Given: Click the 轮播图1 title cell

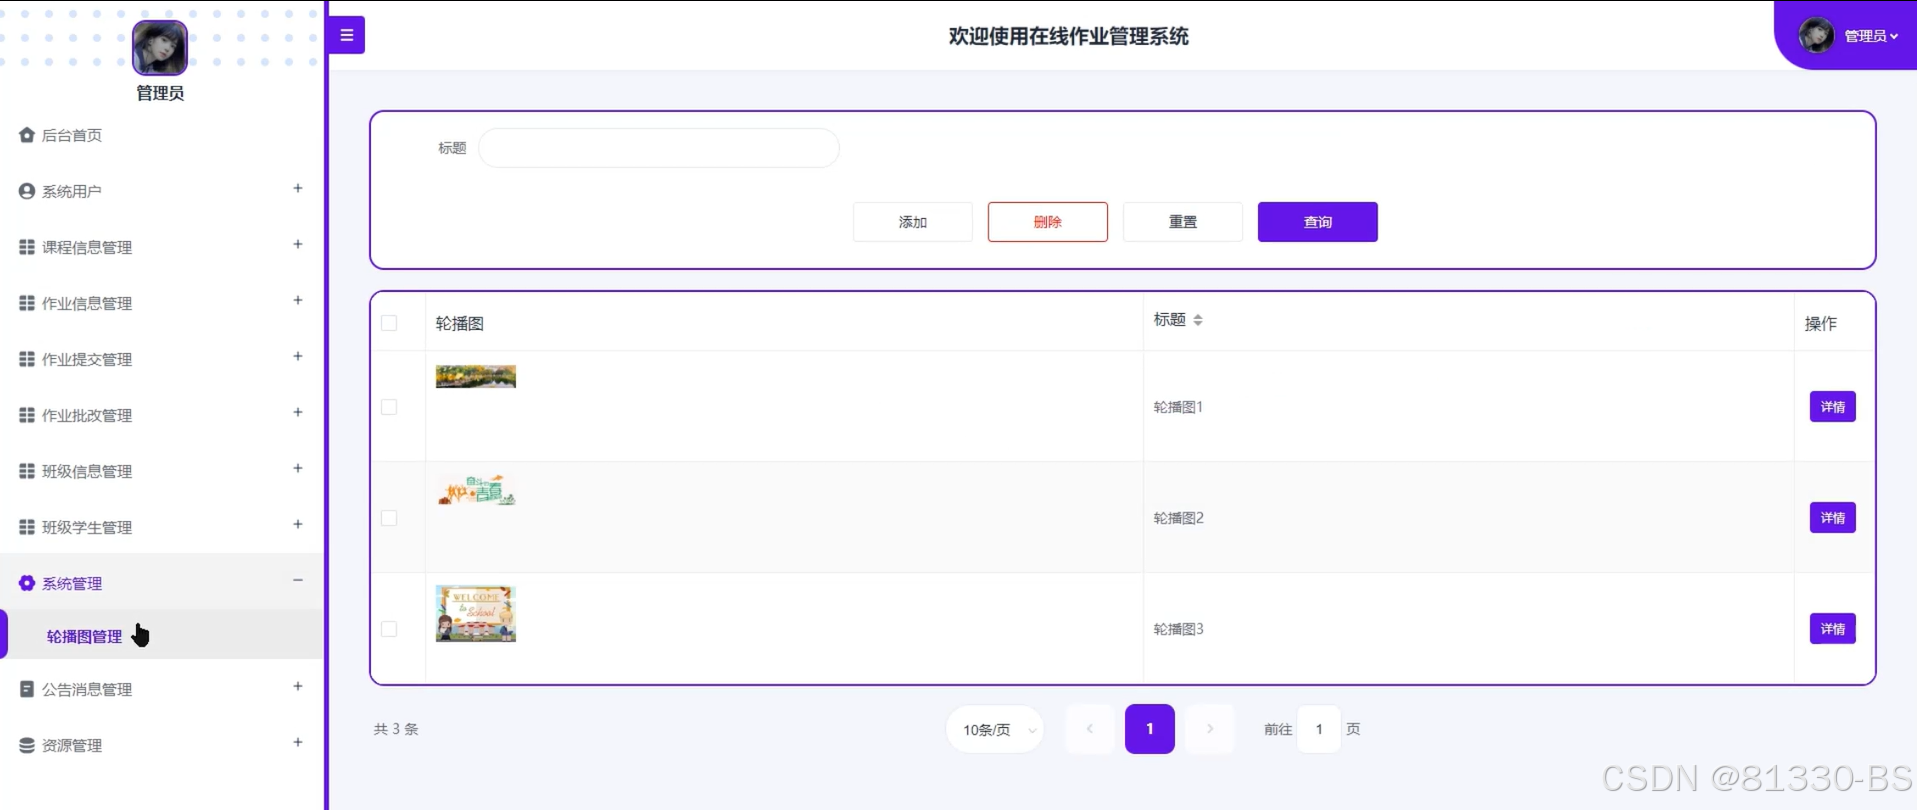Looking at the screenshot, I should (x=1178, y=407).
